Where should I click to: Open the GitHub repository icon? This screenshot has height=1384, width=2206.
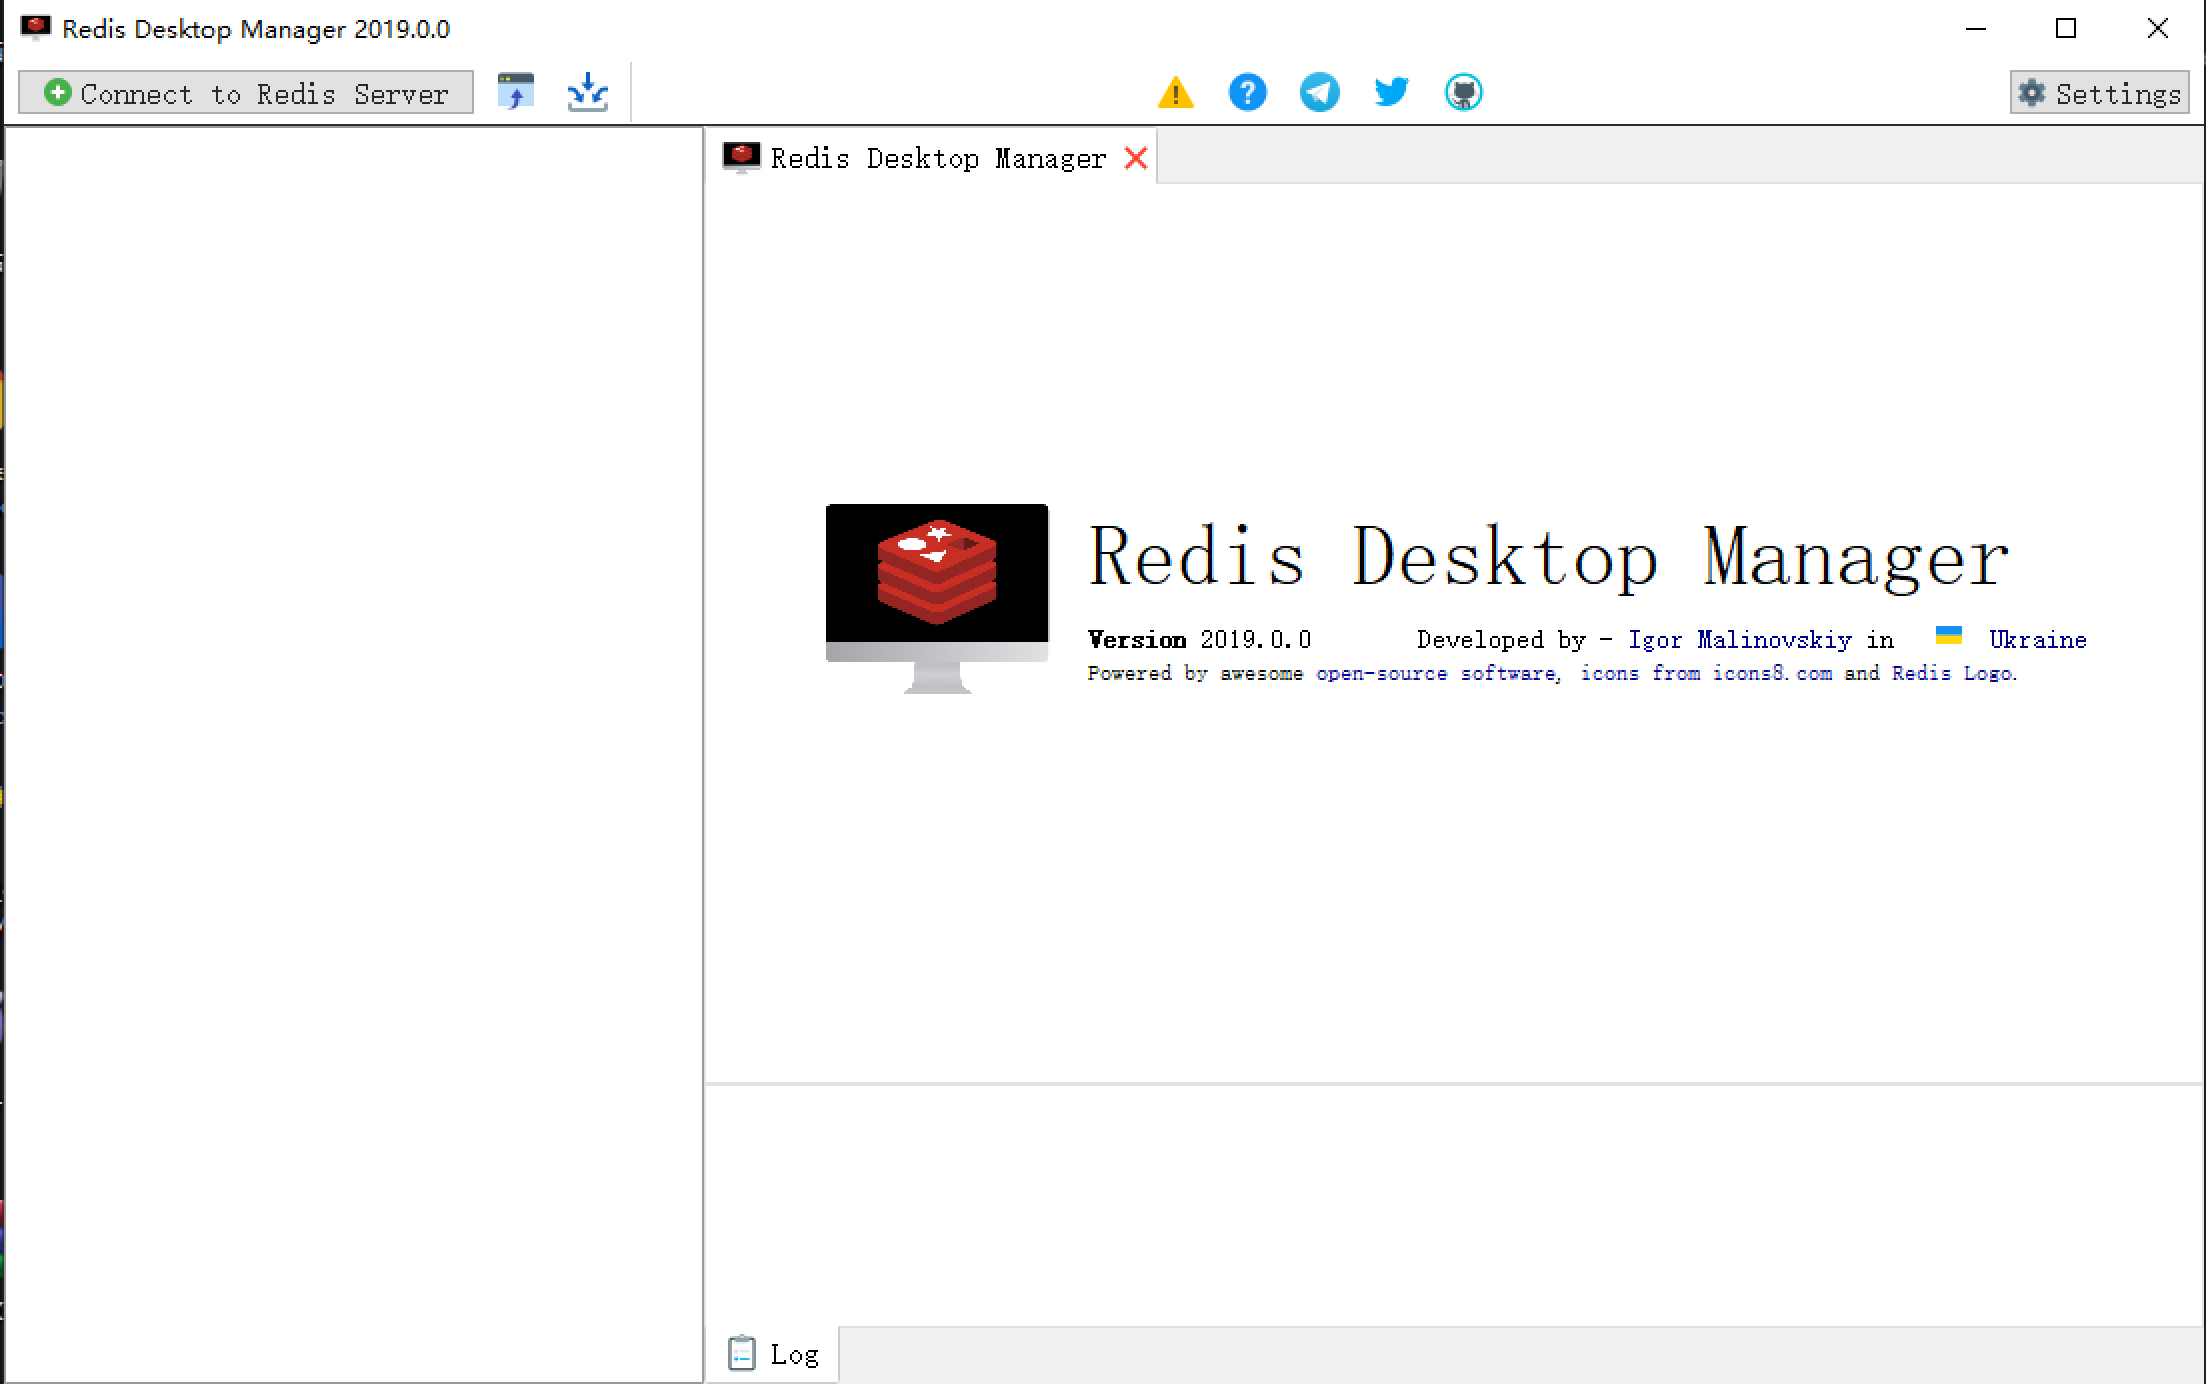point(1463,92)
